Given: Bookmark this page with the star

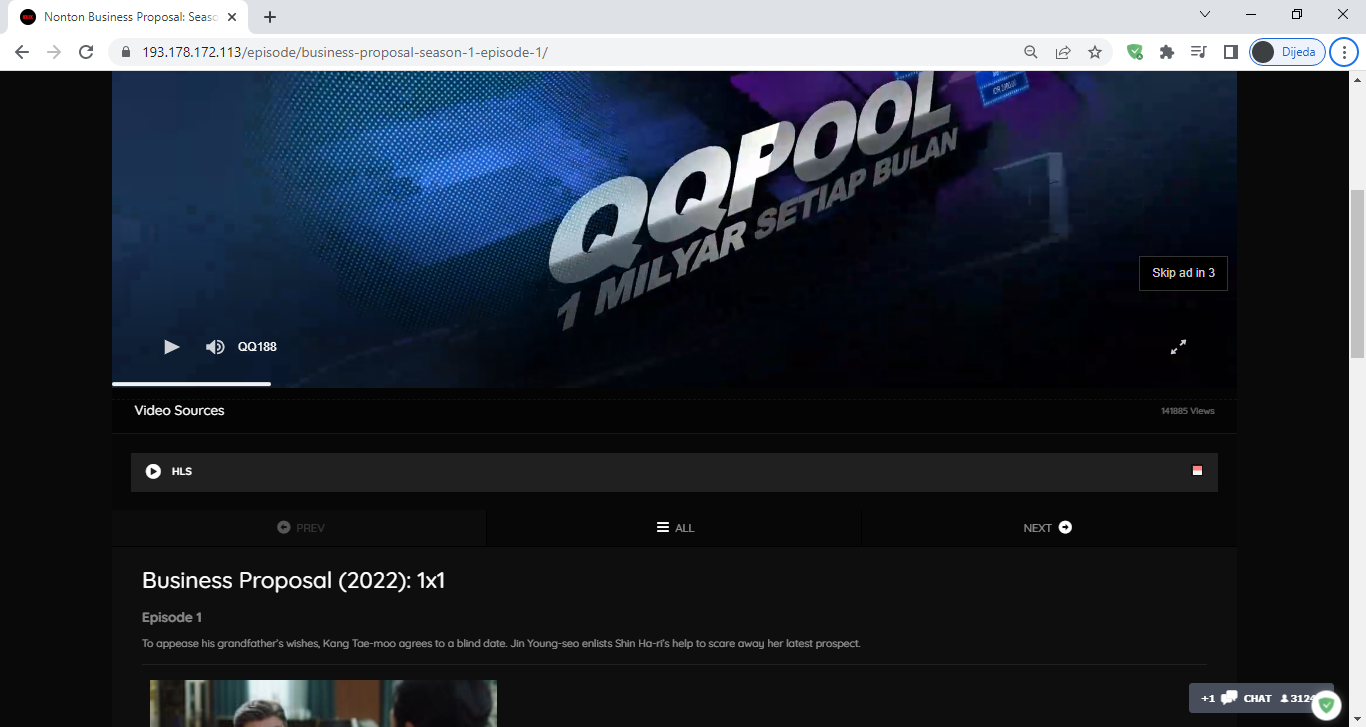Looking at the screenshot, I should pyautogui.click(x=1095, y=52).
